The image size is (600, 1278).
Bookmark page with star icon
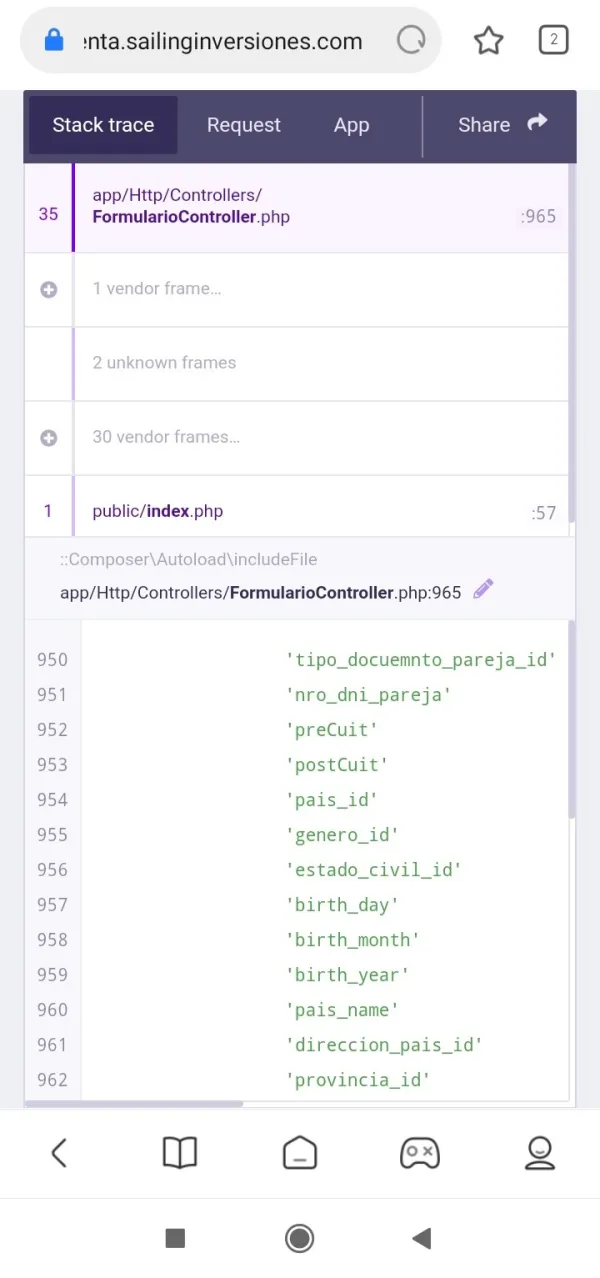click(488, 41)
